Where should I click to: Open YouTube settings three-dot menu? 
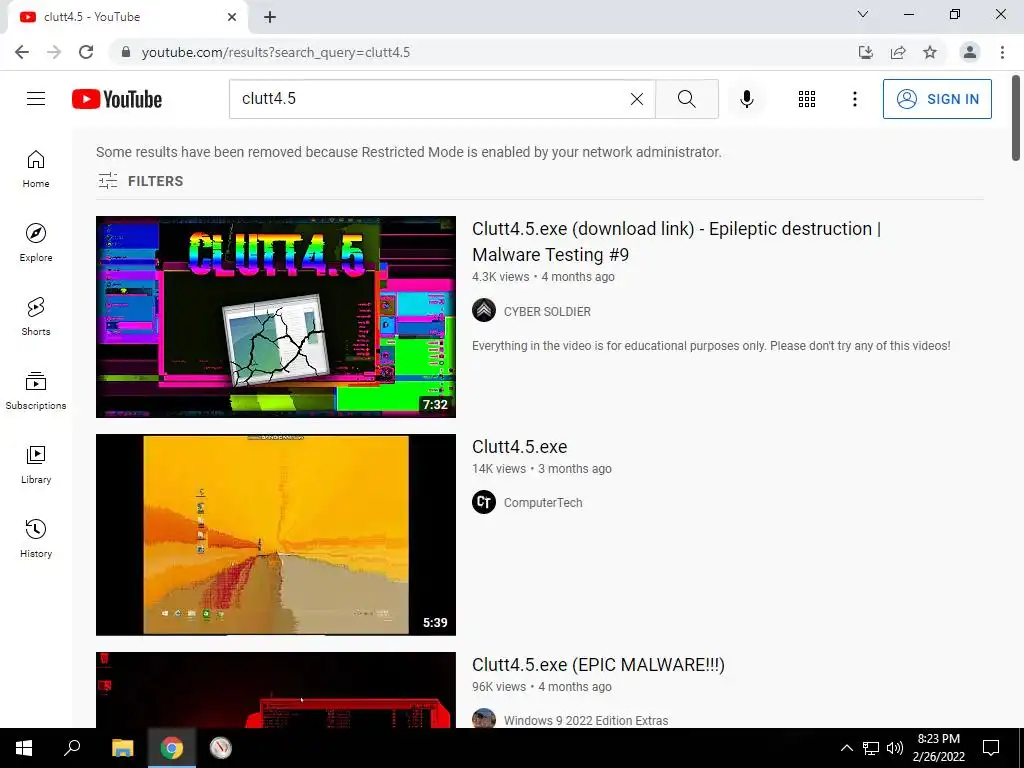click(855, 99)
